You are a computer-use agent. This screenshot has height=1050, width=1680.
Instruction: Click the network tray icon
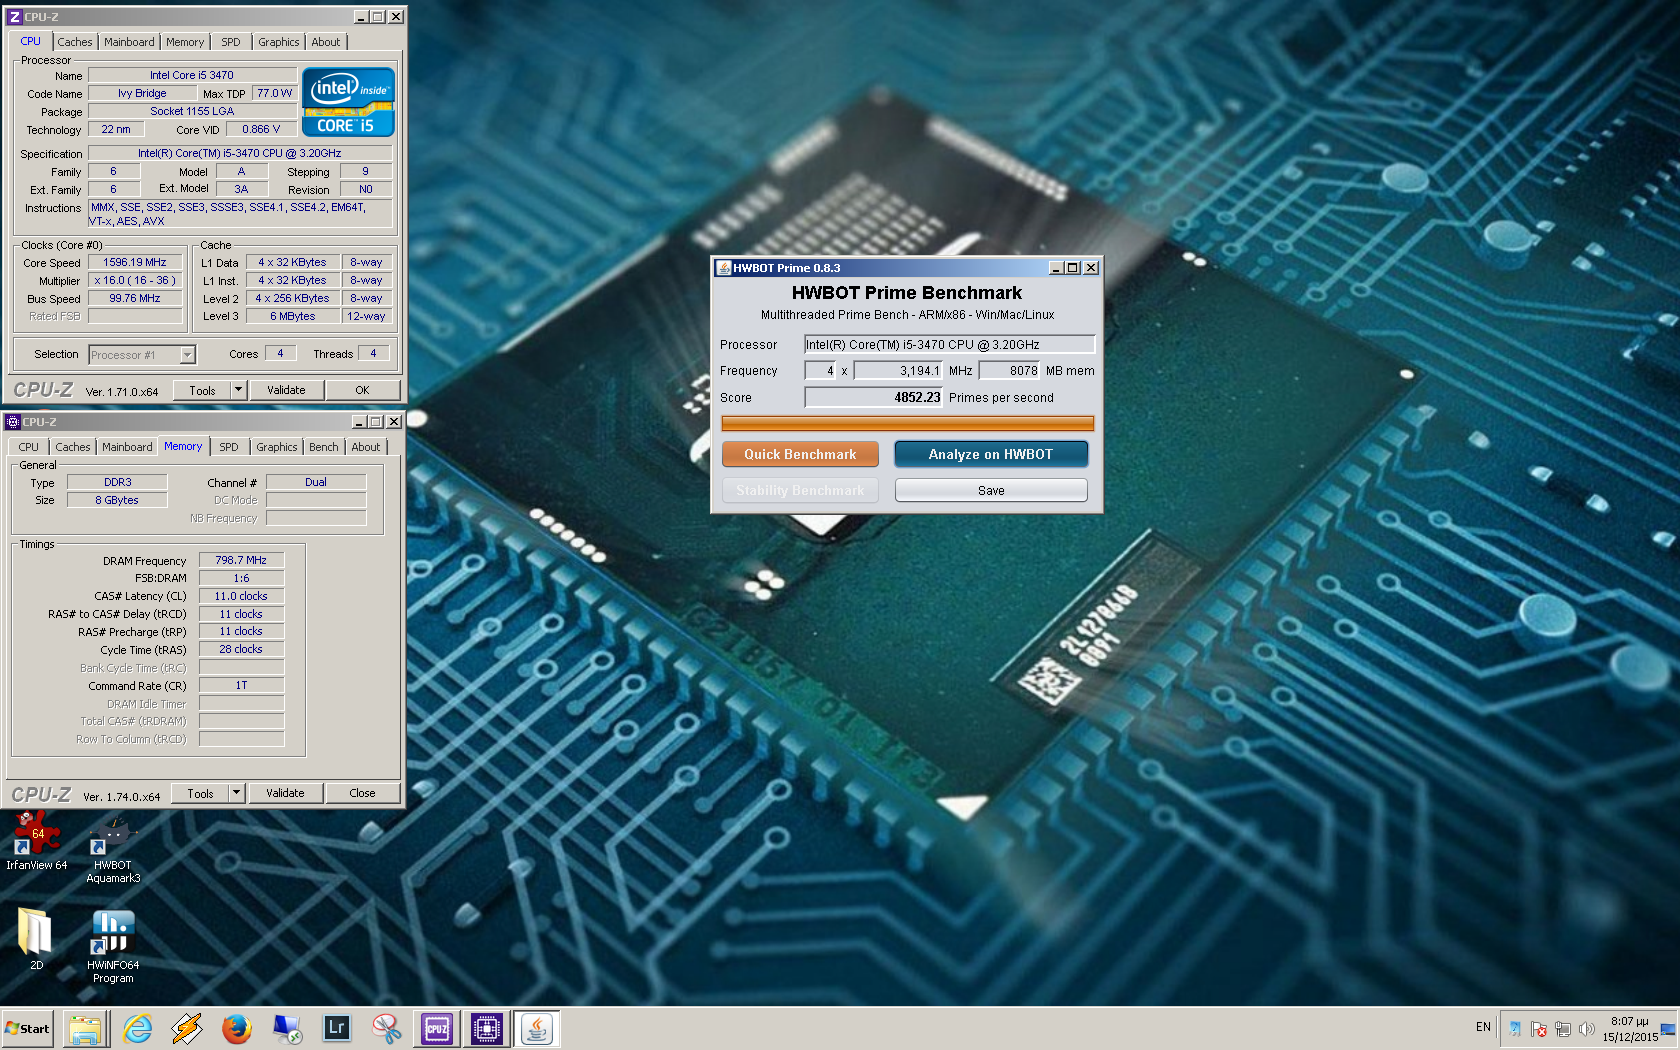click(1563, 1029)
